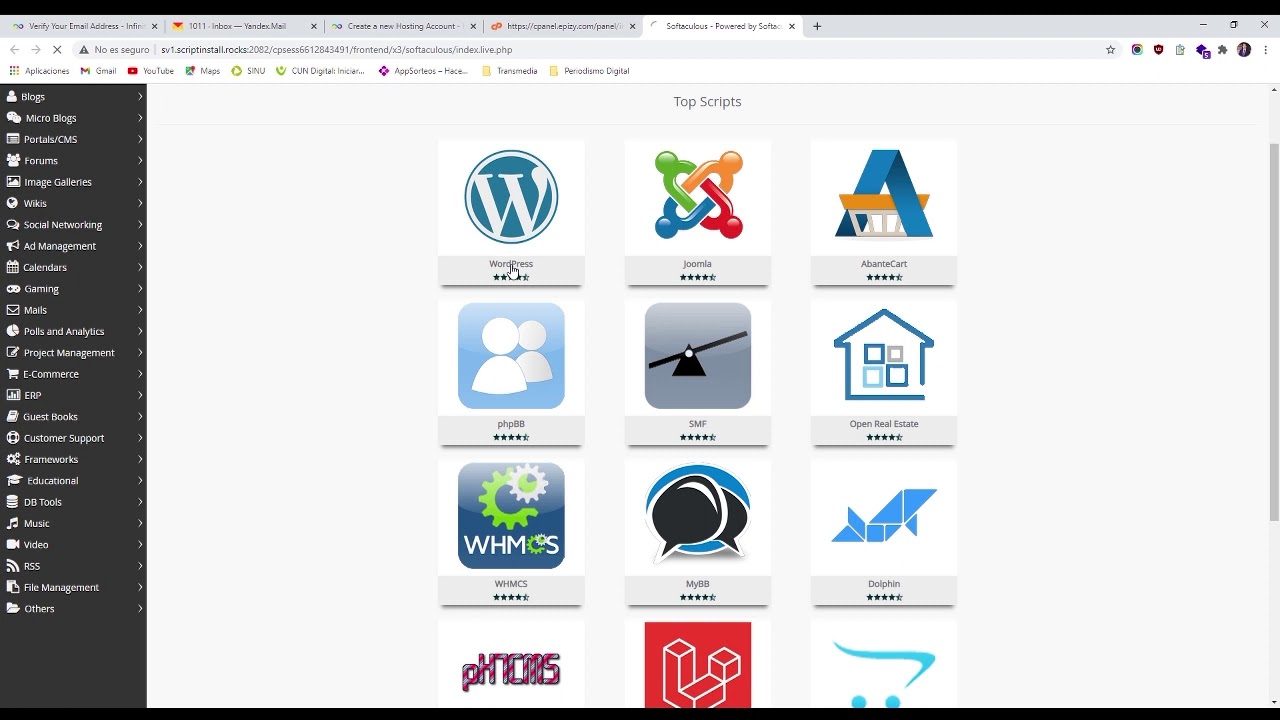The image size is (1280, 720).
Task: Open the AbanteCart script icon
Action: (x=884, y=195)
